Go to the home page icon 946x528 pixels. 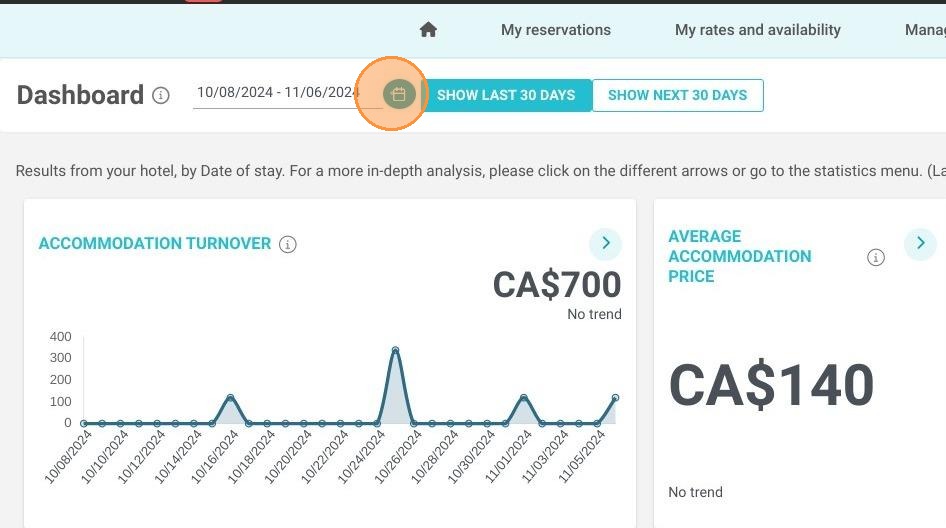click(x=428, y=30)
